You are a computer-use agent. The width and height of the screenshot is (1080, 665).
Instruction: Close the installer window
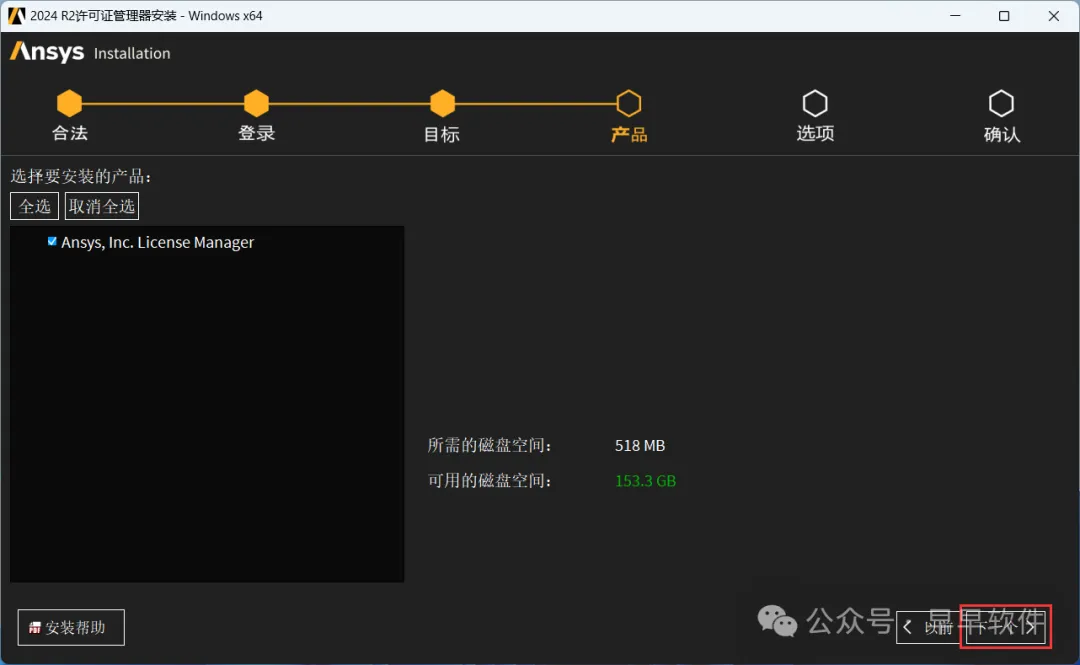pos(1054,15)
